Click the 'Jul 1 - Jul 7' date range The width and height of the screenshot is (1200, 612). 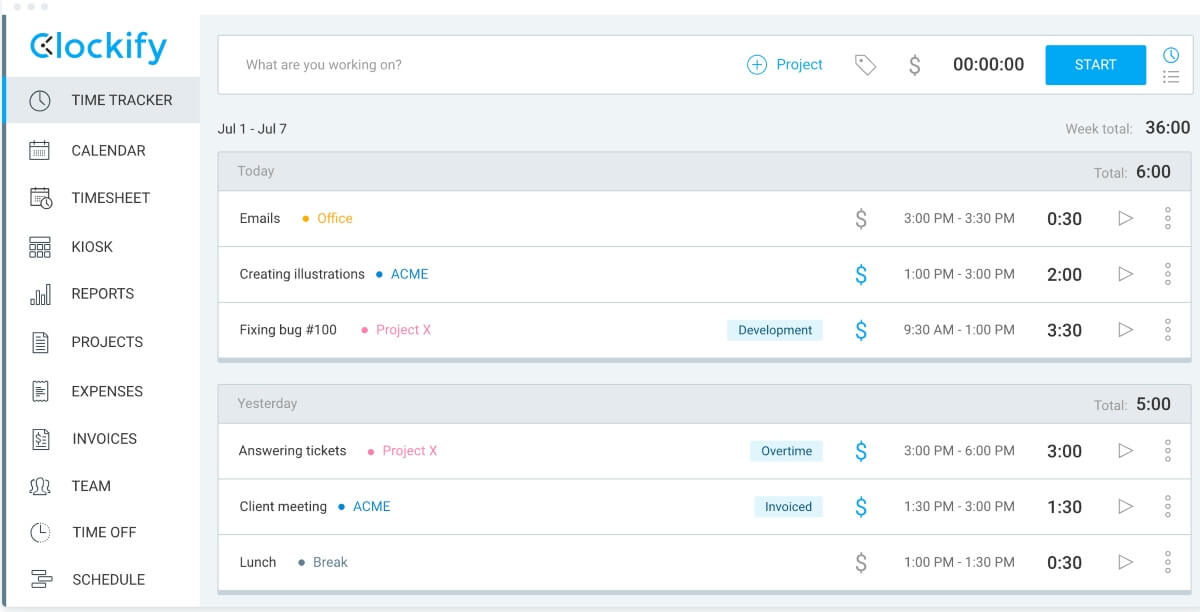[x=252, y=129]
